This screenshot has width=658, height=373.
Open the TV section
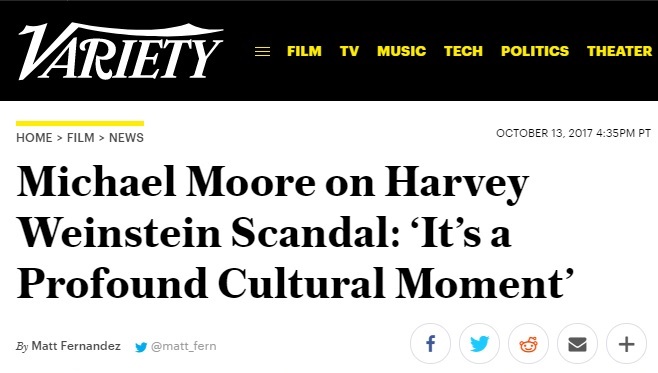tap(350, 51)
